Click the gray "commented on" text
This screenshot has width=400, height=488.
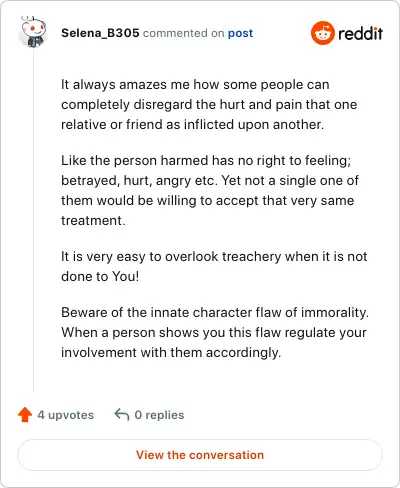[183, 33]
